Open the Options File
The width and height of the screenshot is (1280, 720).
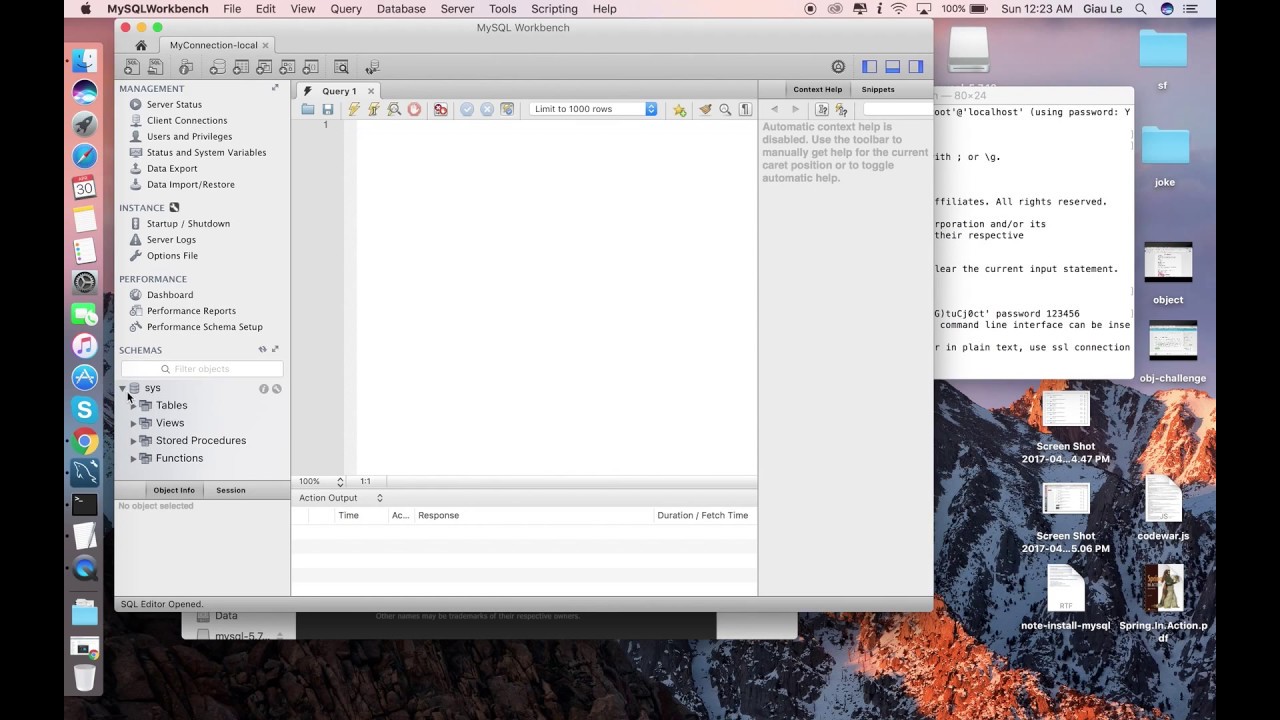coord(172,256)
